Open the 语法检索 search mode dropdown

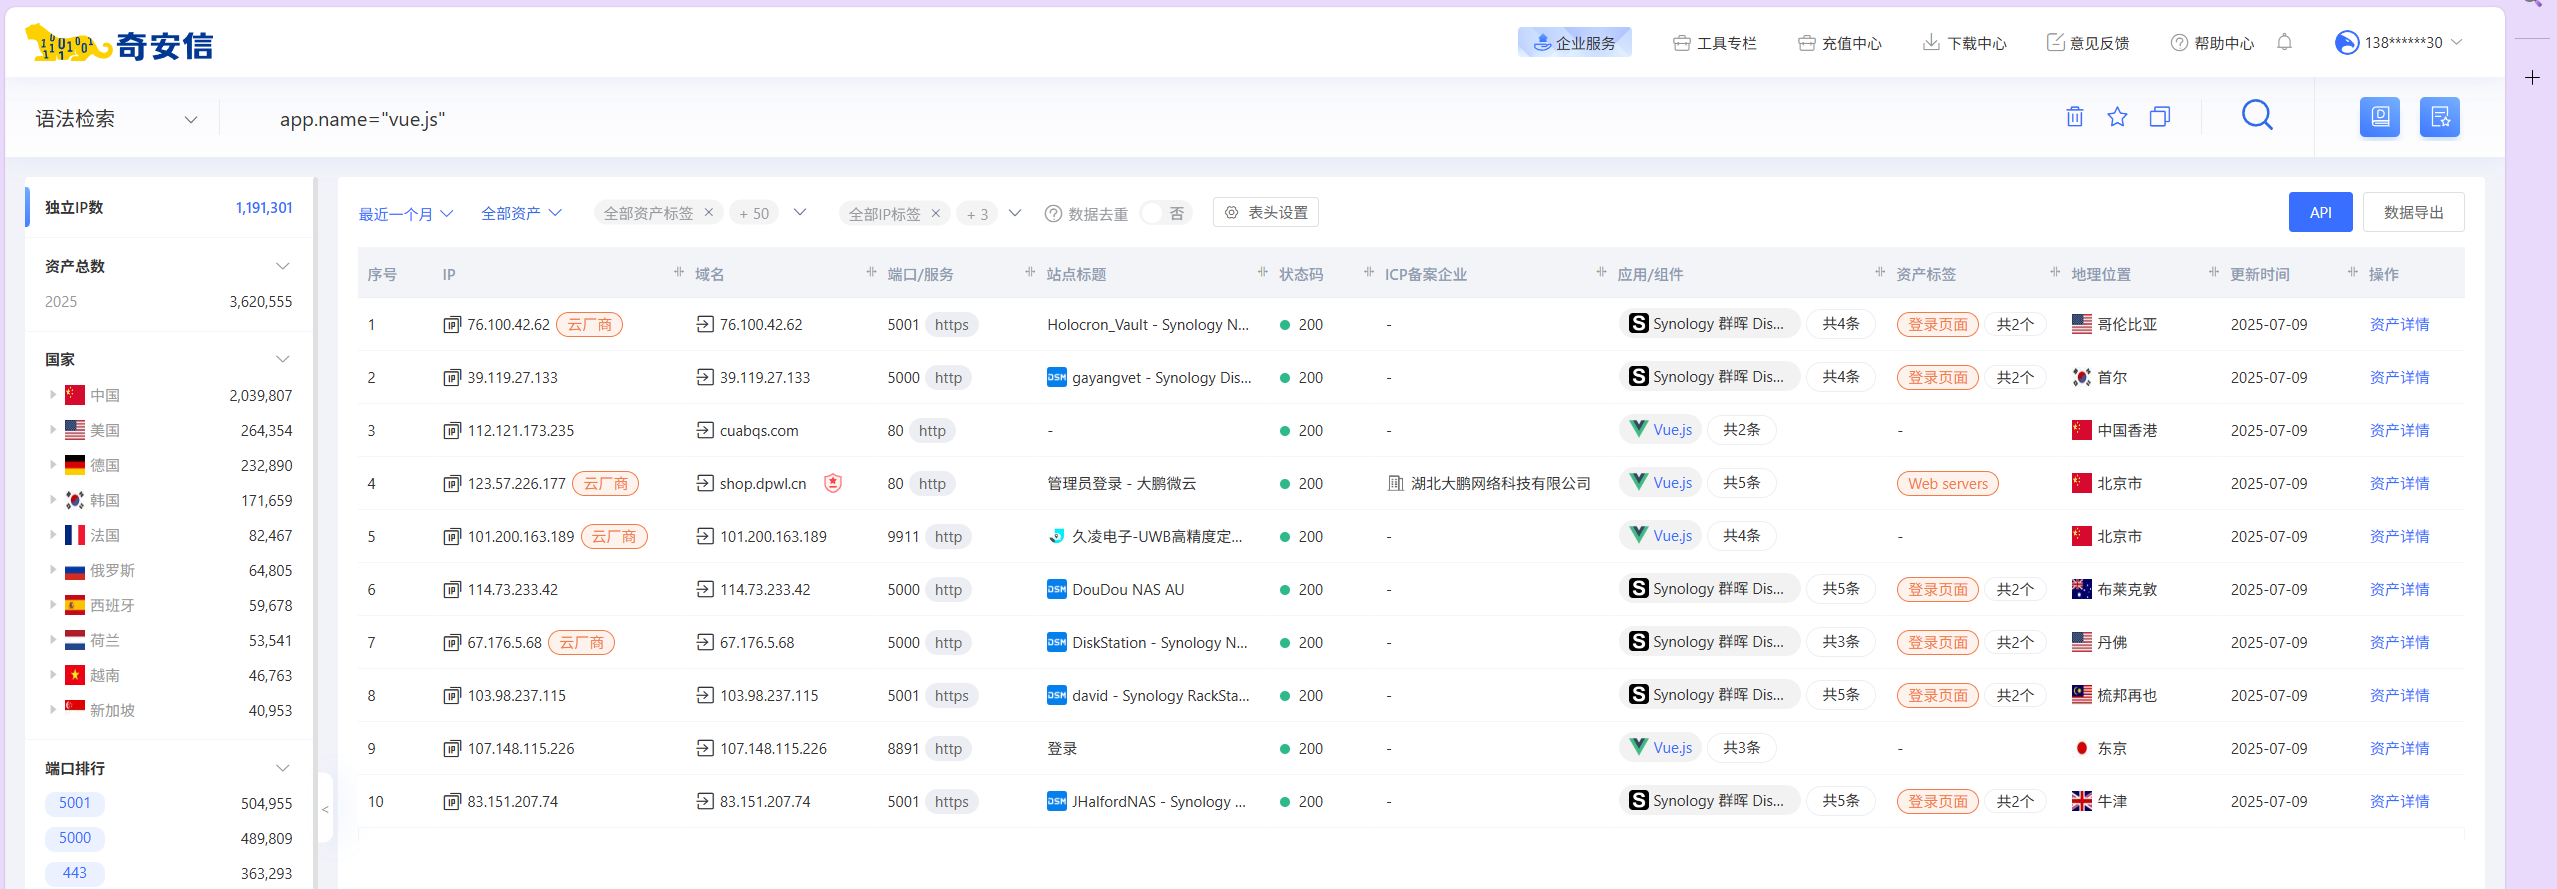point(116,119)
